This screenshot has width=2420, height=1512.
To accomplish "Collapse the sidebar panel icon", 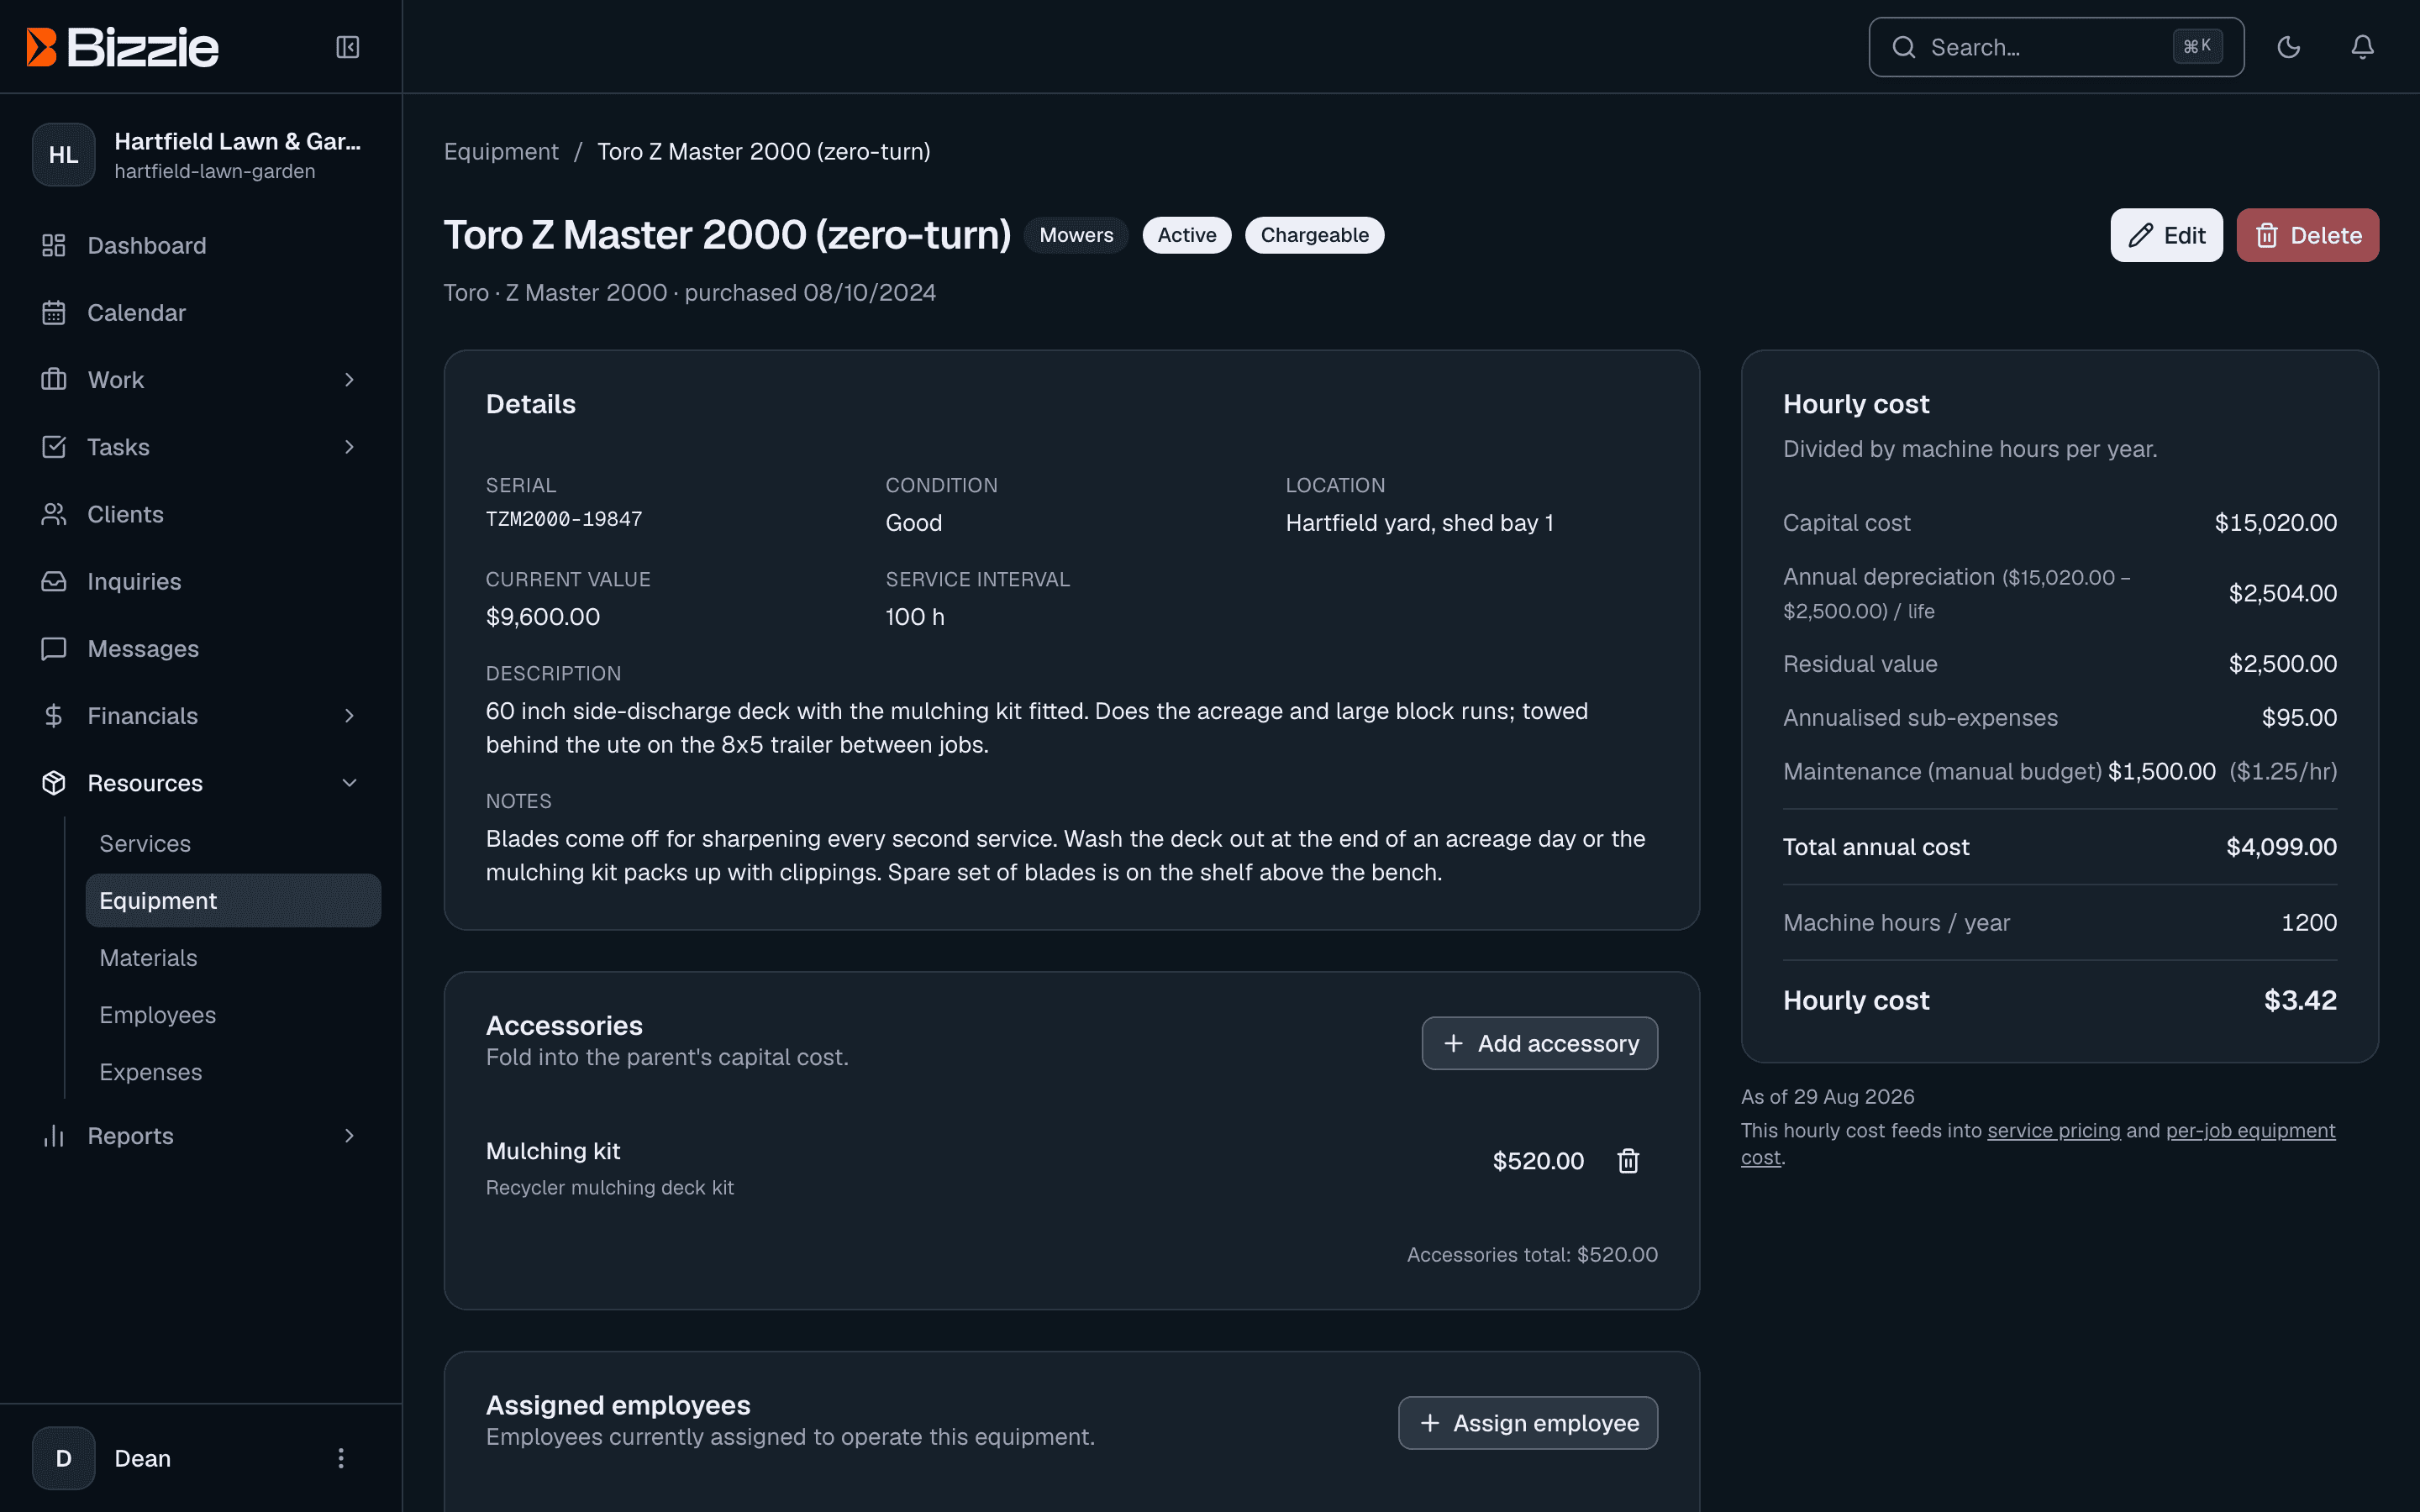I will (x=348, y=47).
